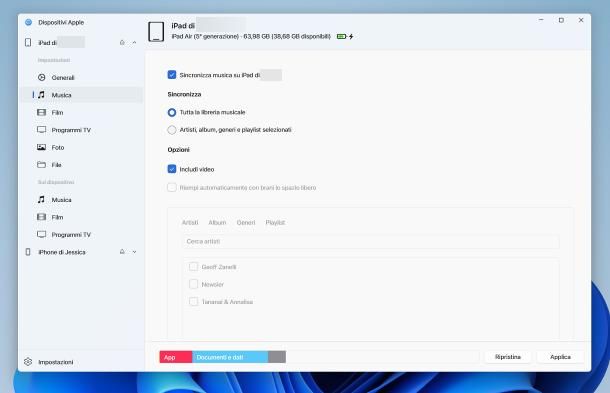
Task: Click the battery charging indicator
Action: pyautogui.click(x=345, y=36)
